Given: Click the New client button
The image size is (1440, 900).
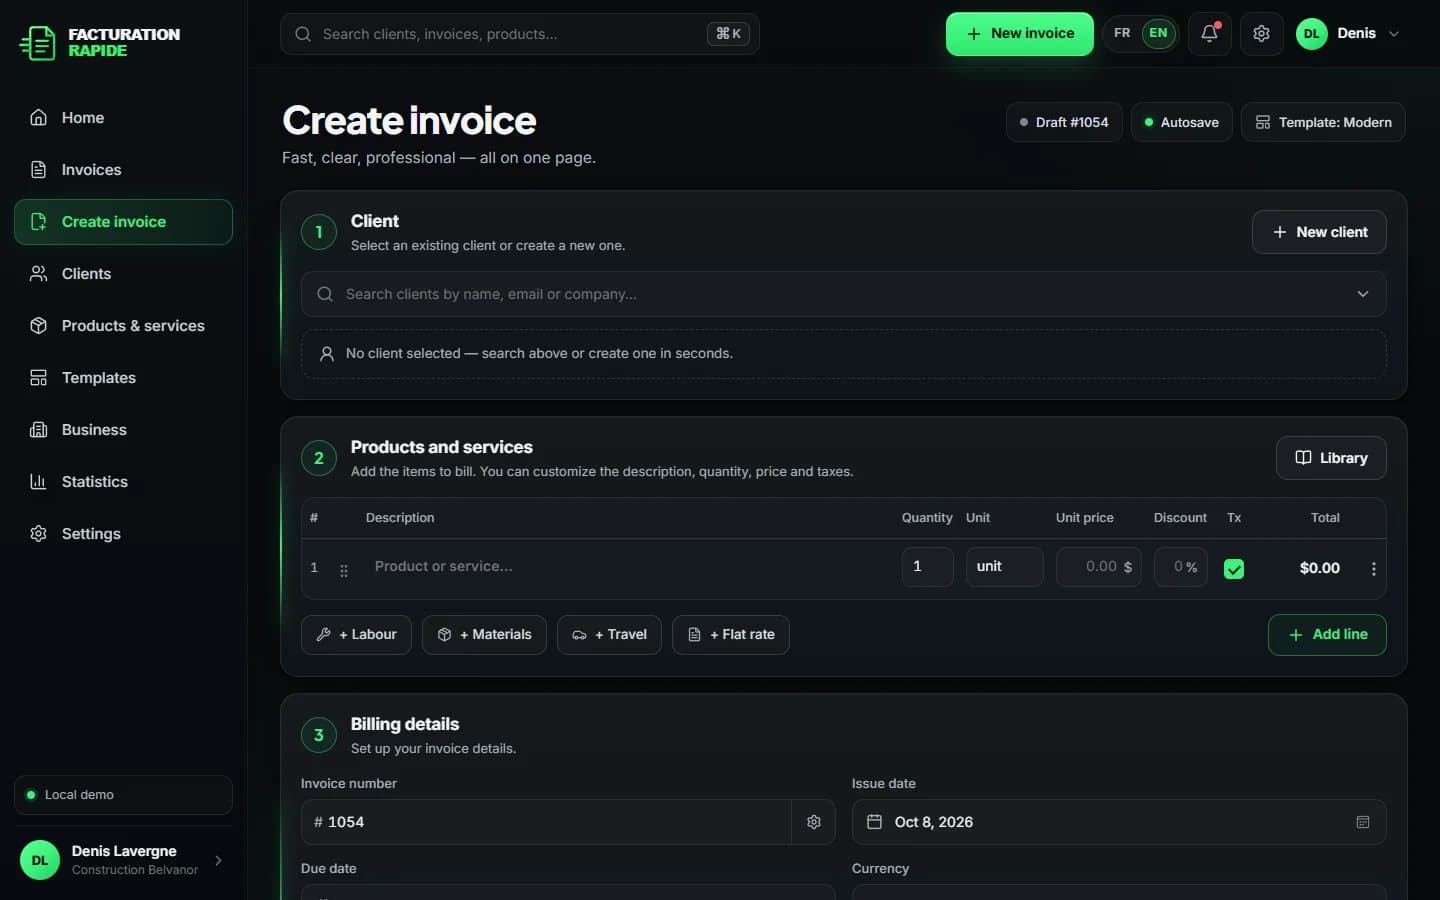Looking at the screenshot, I should pyautogui.click(x=1319, y=232).
